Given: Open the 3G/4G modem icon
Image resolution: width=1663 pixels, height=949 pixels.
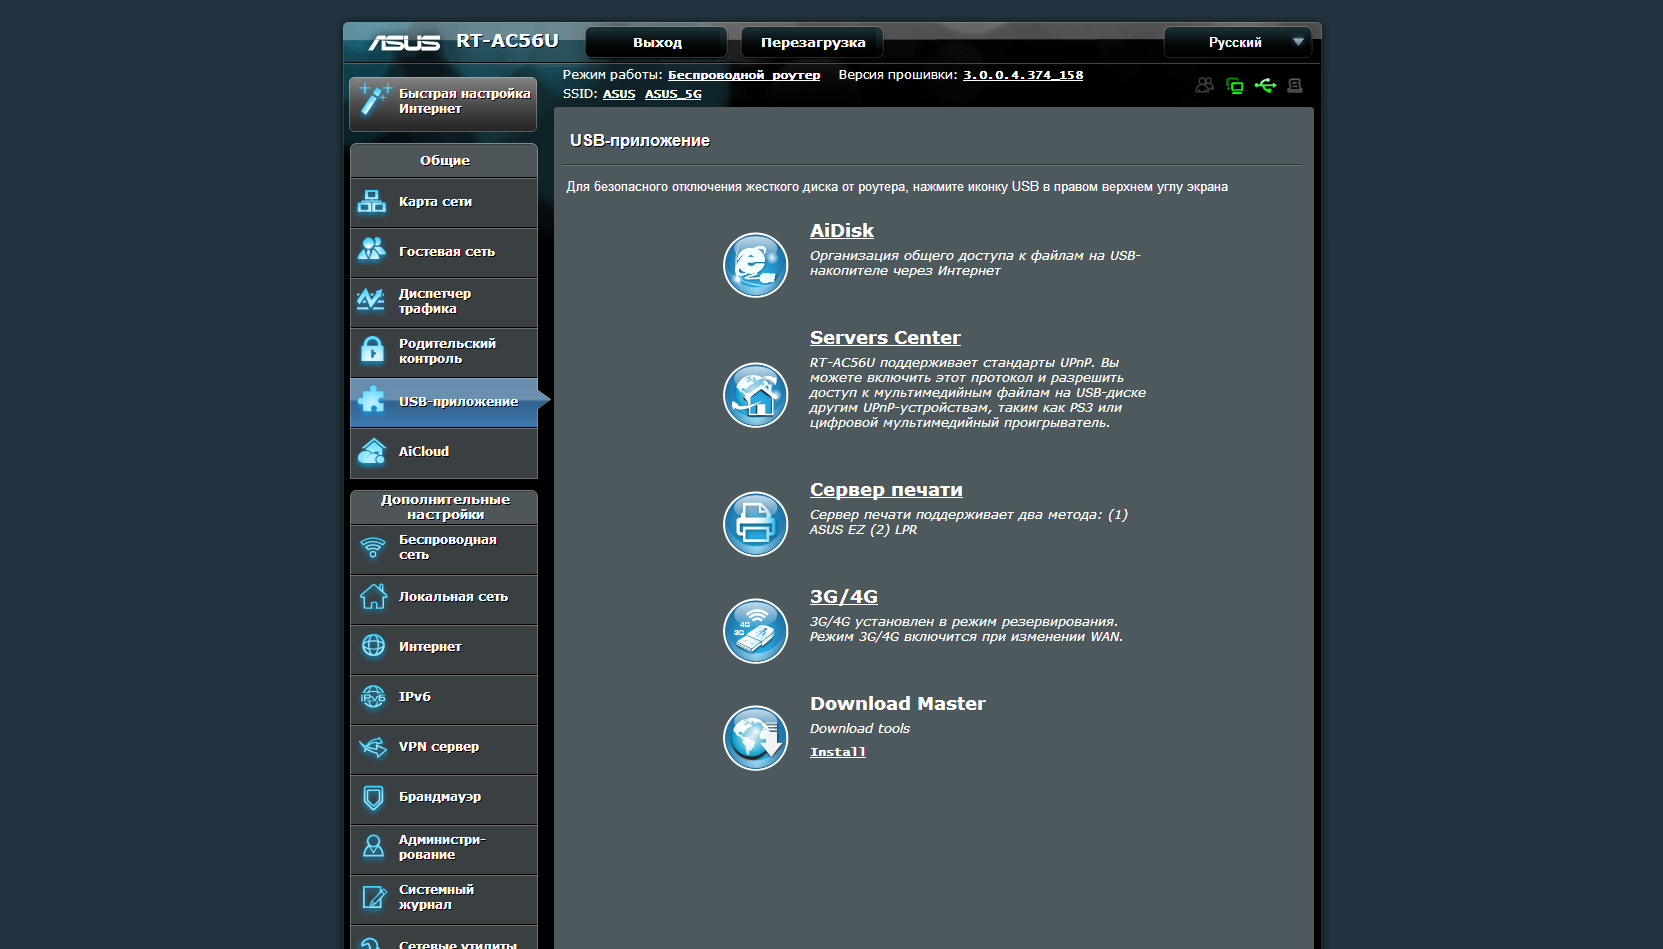Looking at the screenshot, I should click(755, 631).
